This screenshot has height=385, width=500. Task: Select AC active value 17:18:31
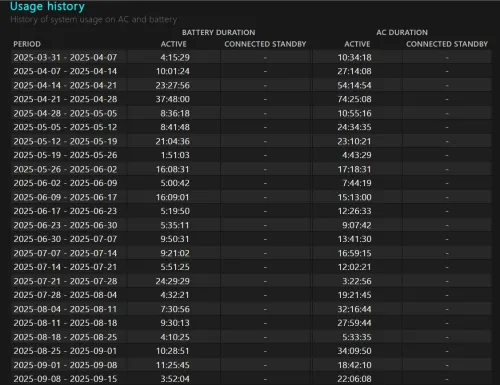click(354, 169)
